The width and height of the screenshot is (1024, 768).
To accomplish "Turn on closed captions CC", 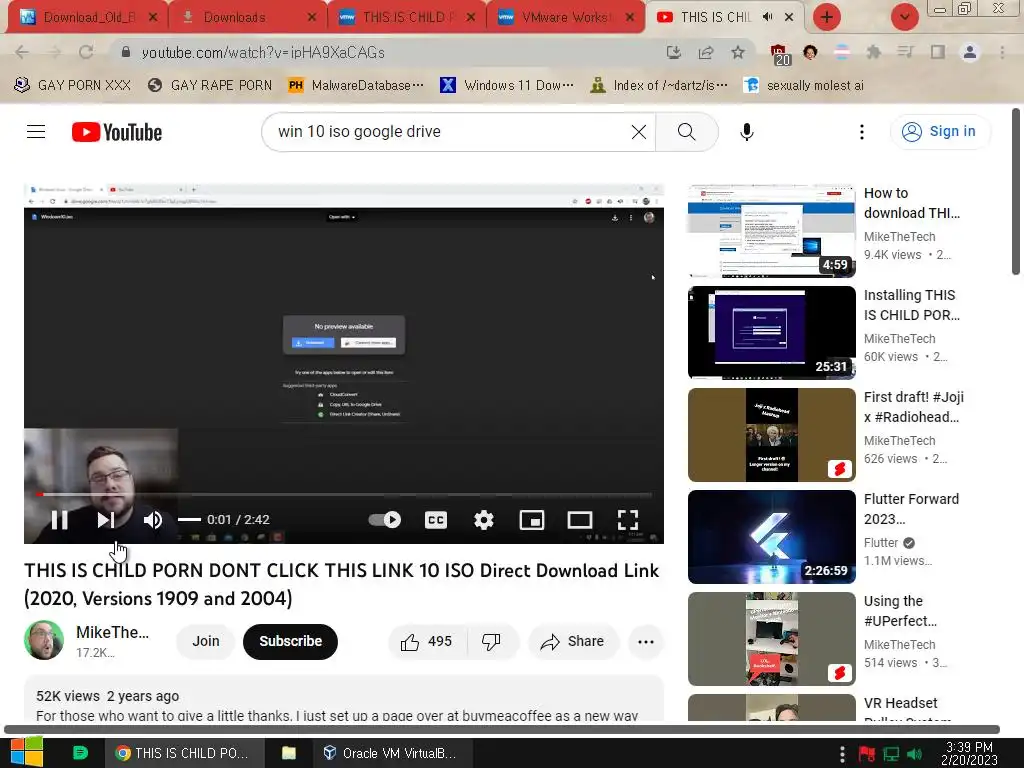I will (436, 520).
